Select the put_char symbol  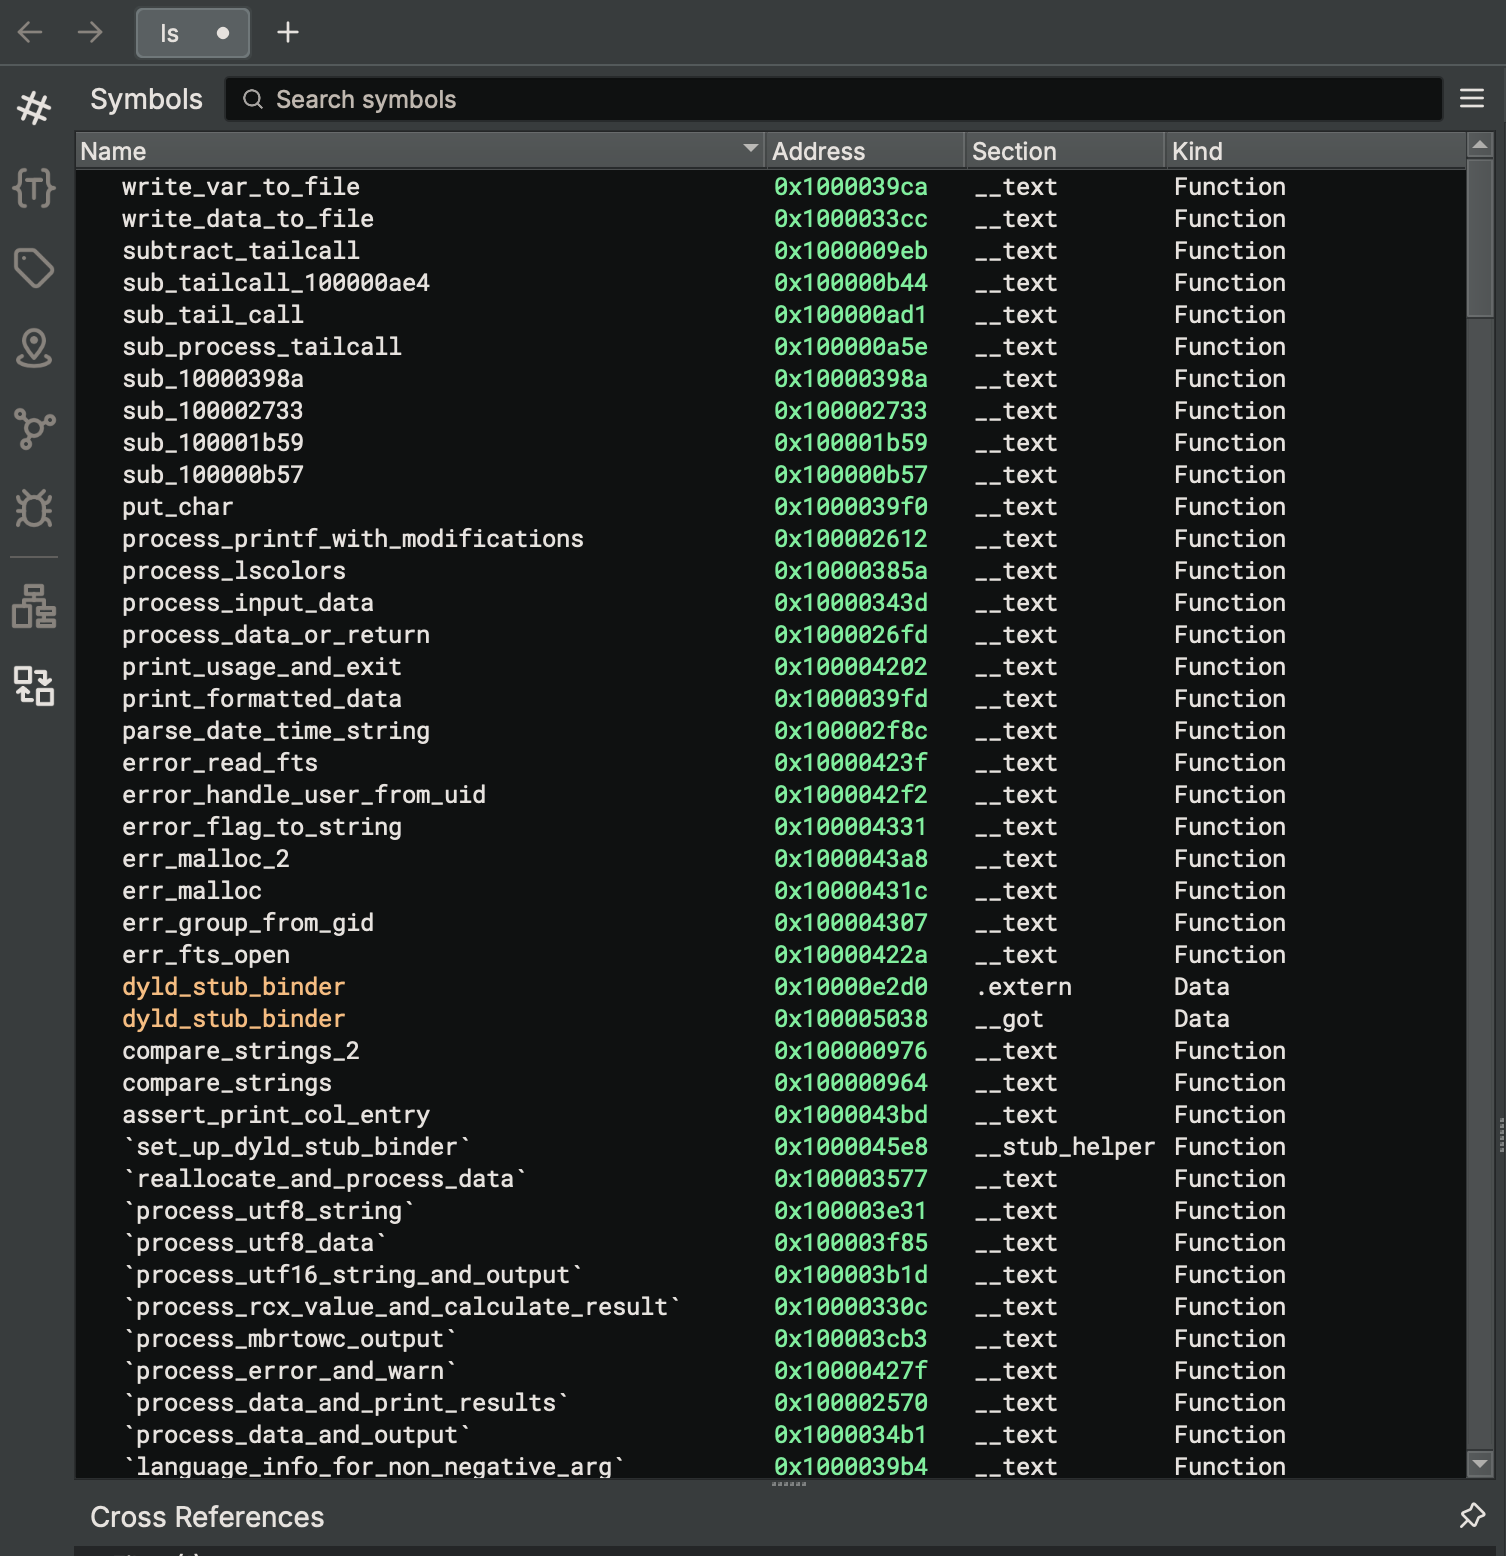tap(178, 507)
